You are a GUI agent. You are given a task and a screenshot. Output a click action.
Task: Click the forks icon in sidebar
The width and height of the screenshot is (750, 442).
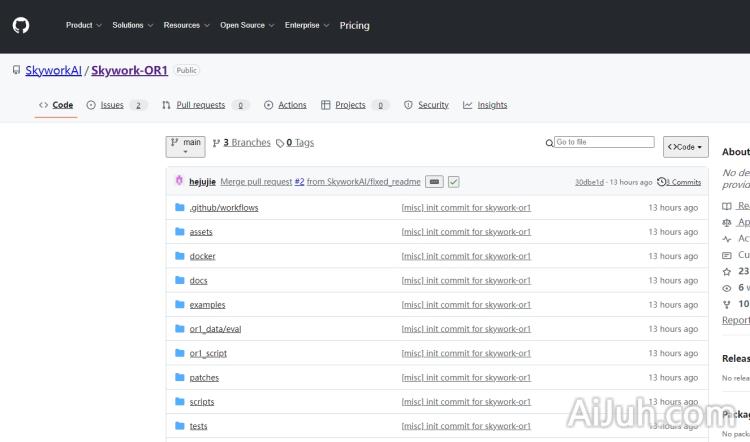727,303
